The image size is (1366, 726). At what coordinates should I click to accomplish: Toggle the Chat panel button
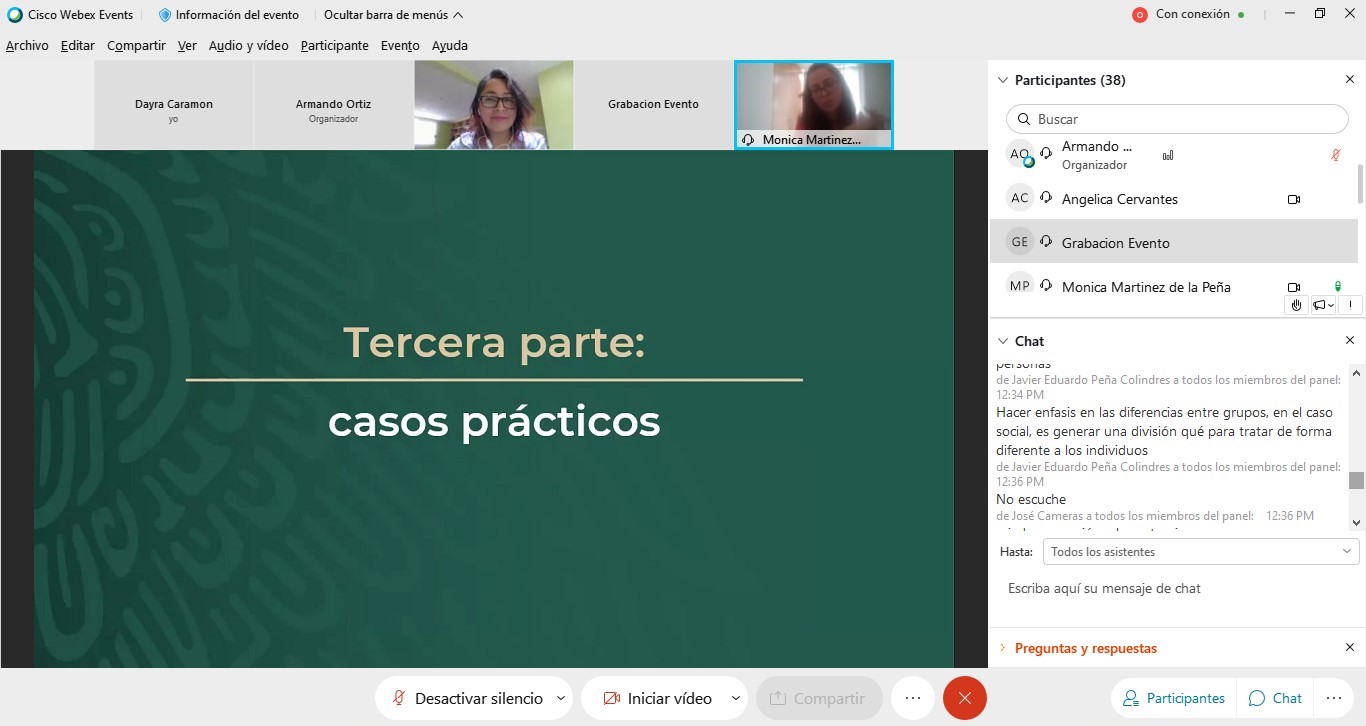pyautogui.click(x=1275, y=698)
